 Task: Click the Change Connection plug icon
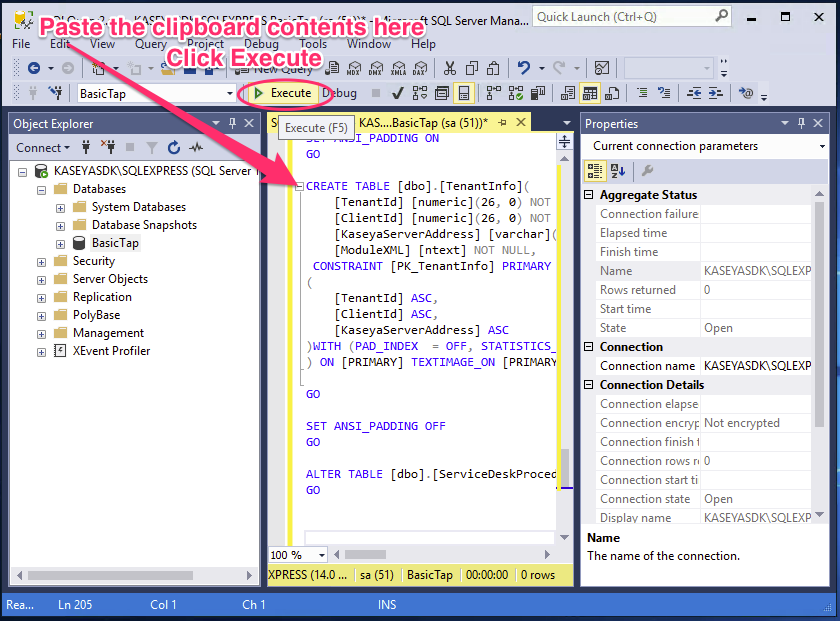point(56,94)
